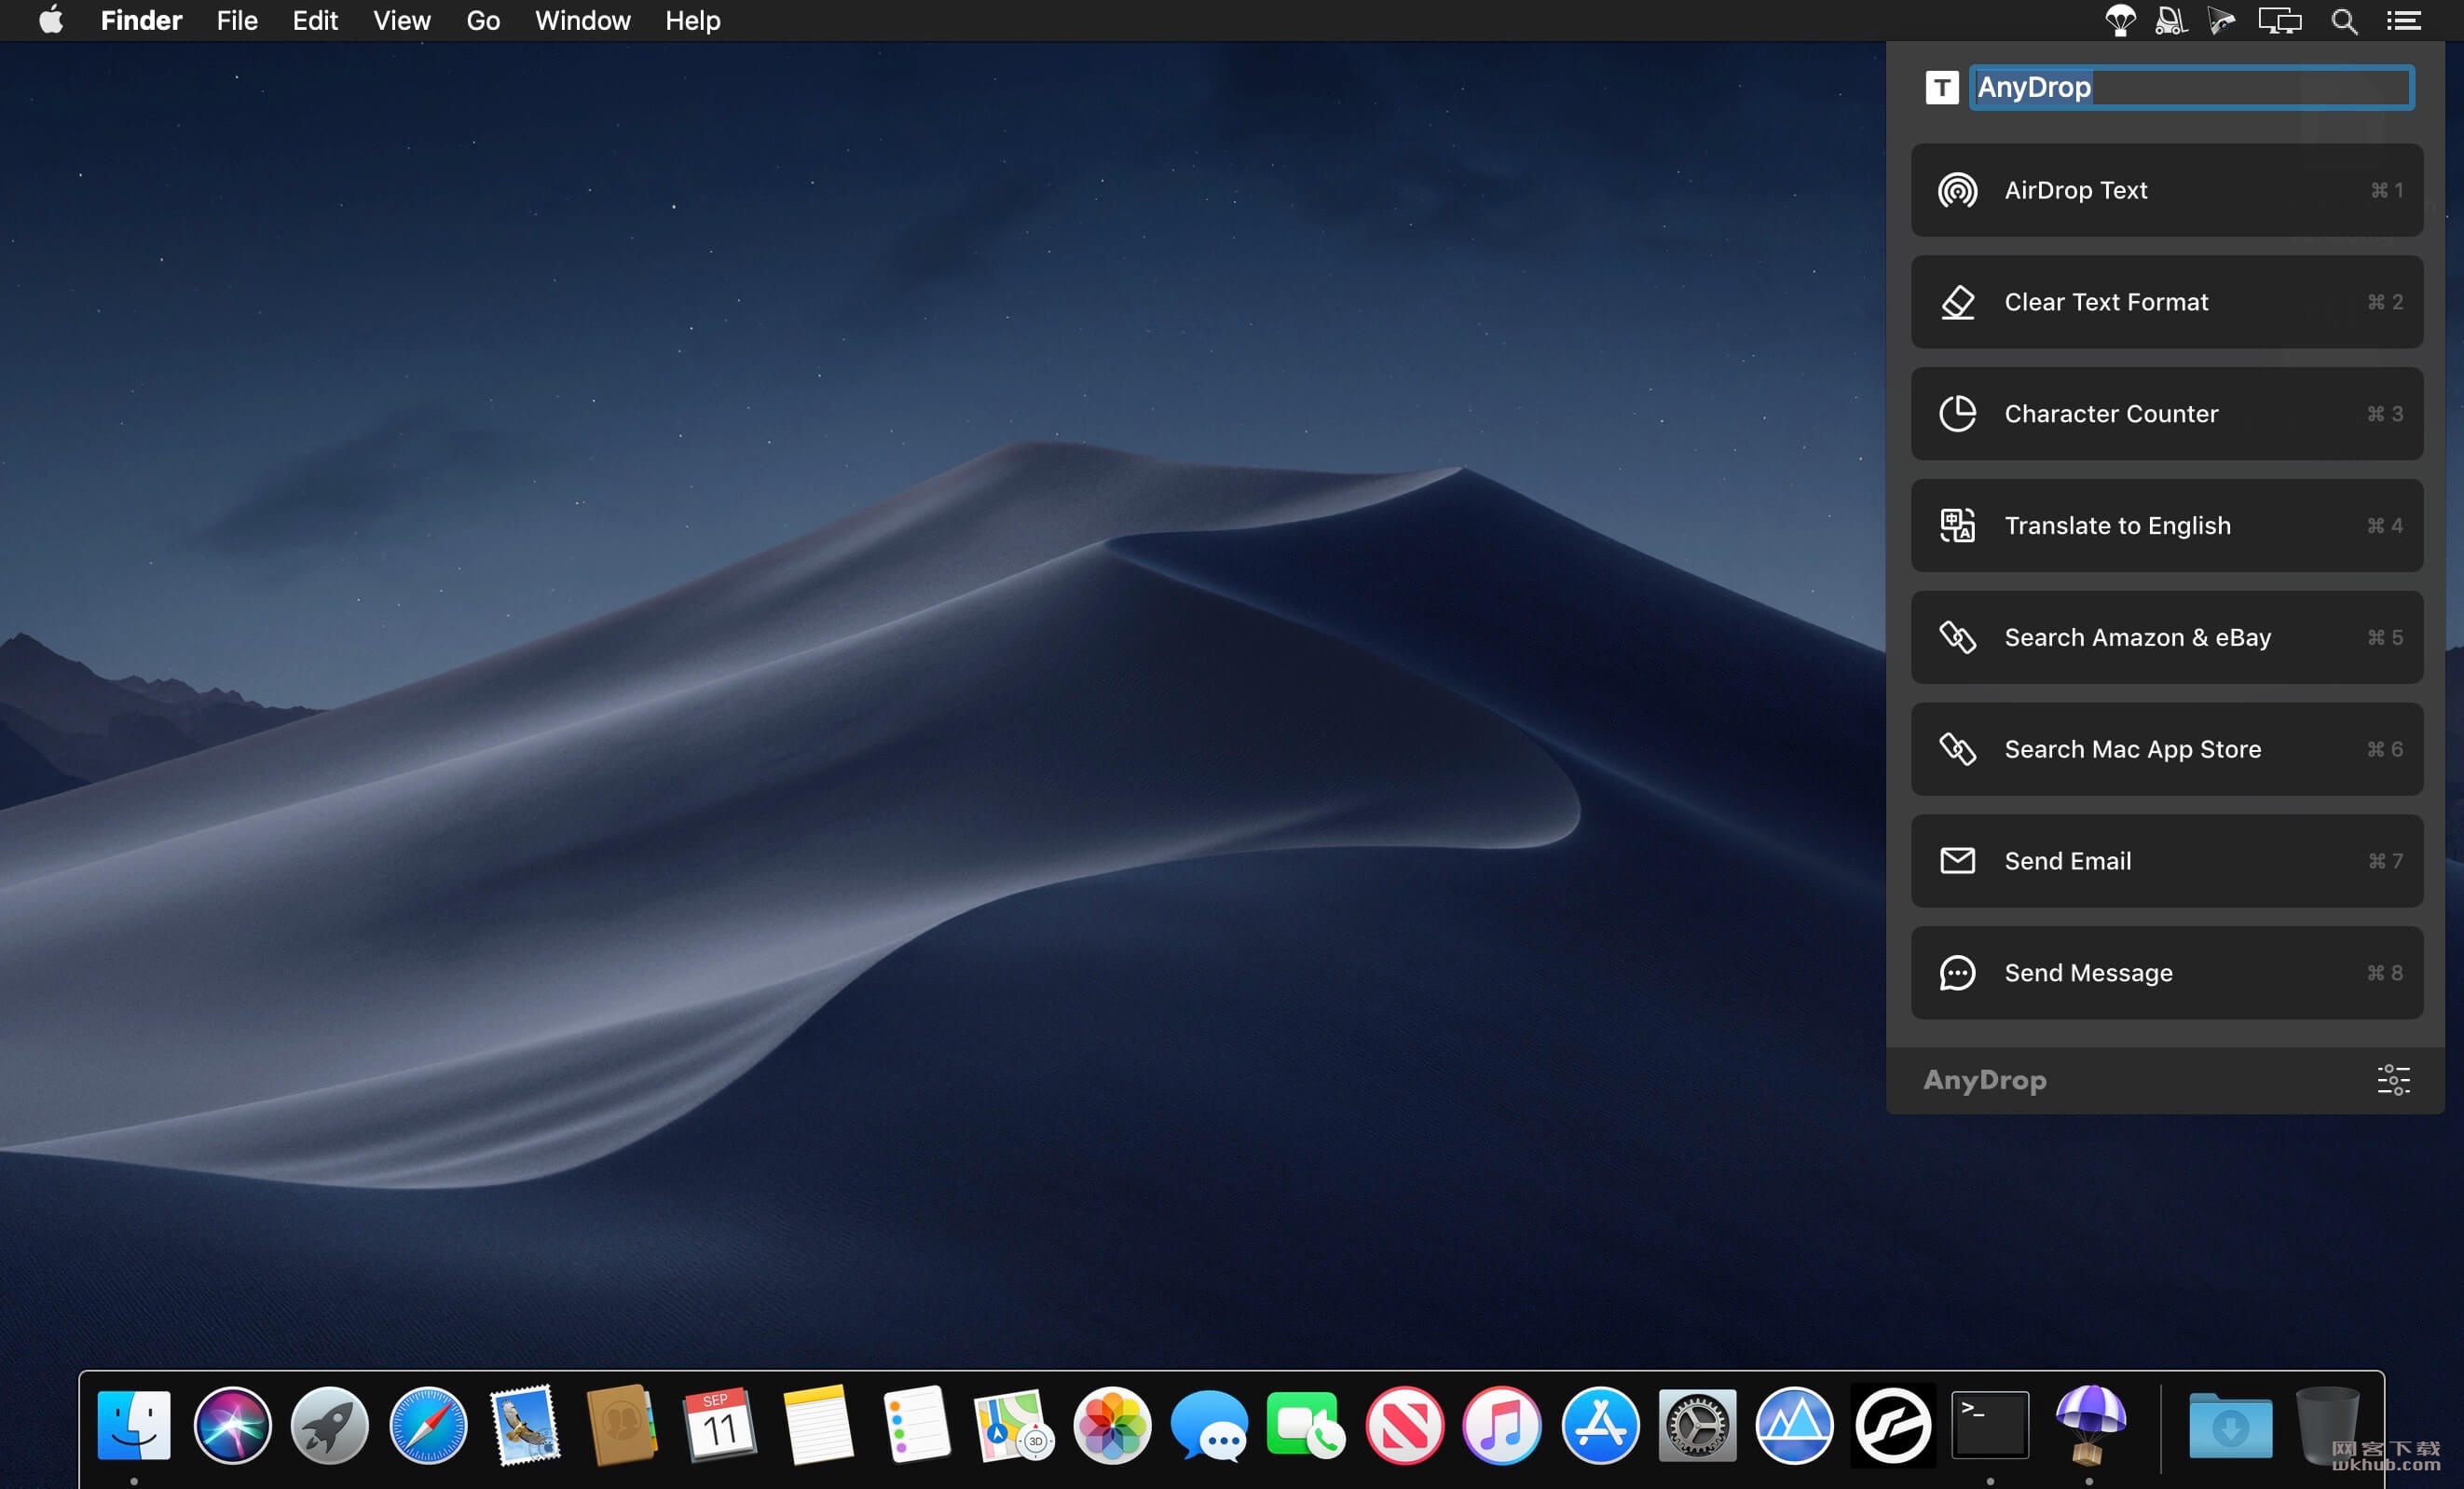
Task: Select the Clear Text Format action
Action: (x=2167, y=302)
